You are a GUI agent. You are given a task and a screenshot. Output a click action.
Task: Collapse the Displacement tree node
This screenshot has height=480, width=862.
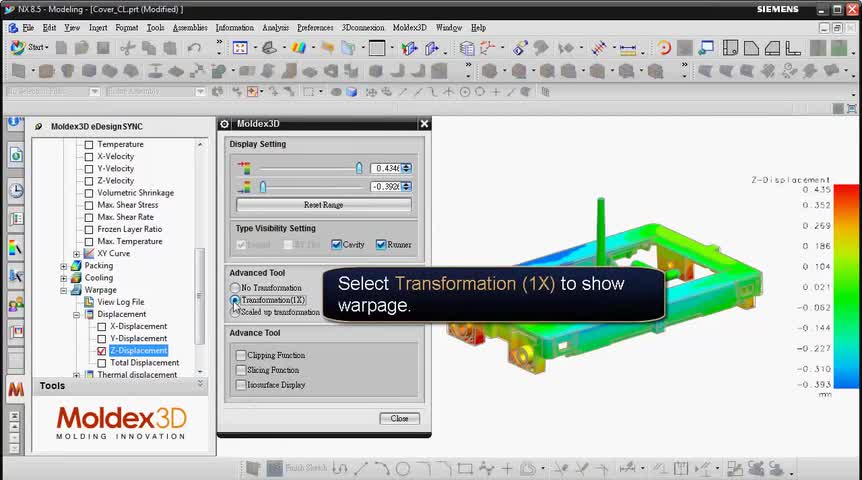(76, 315)
